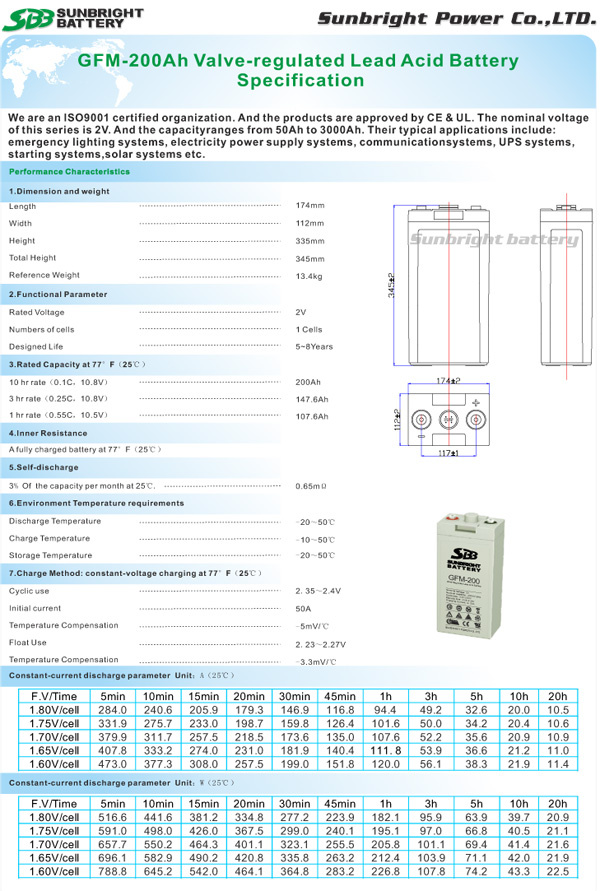Click the 5min column header in ampere table
Screen dimensions: 600x891
click(112, 696)
